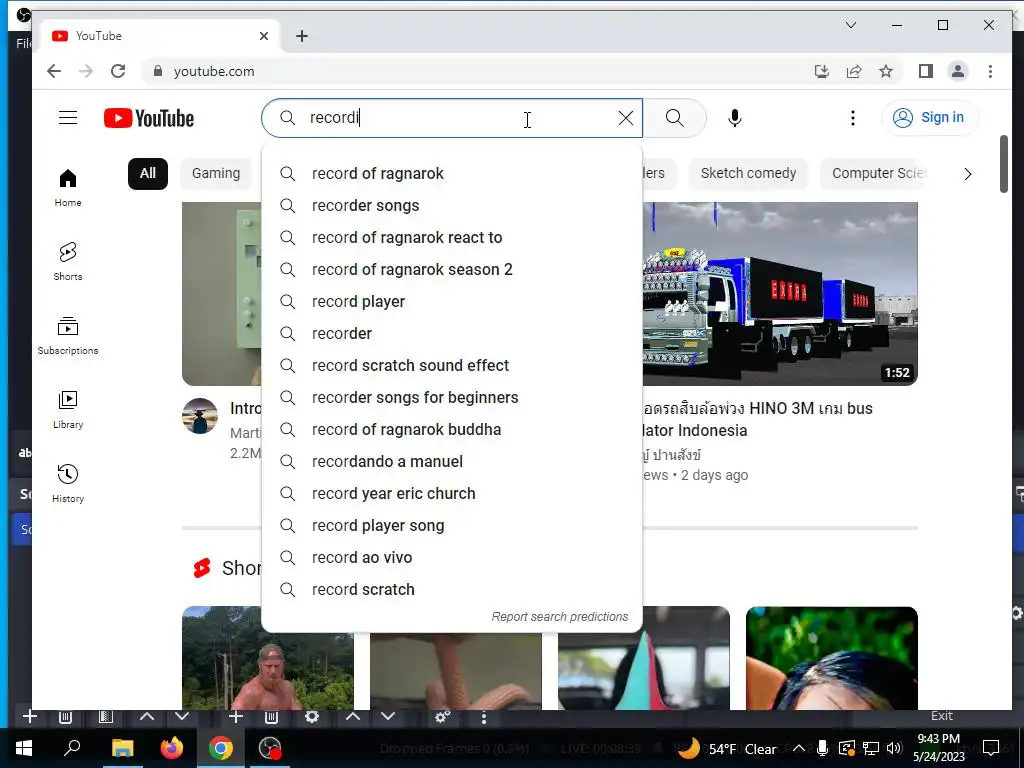
Task: Click the YouTube page vertical scrollbar
Action: tap(1004, 164)
